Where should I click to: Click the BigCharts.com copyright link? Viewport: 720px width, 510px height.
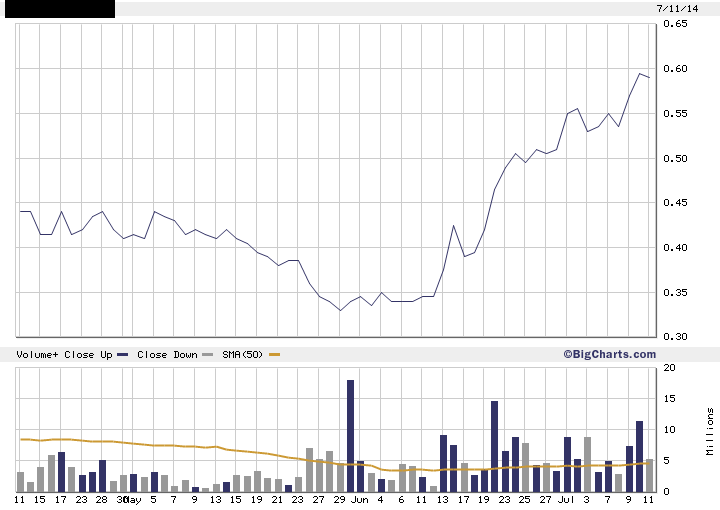click(609, 354)
